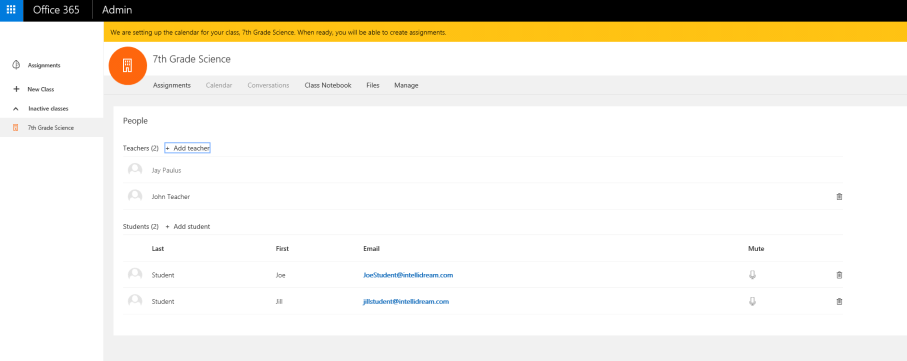The image size is (907, 361).
Task: Click the Assignments icon in the sidebar
Action: point(16,65)
